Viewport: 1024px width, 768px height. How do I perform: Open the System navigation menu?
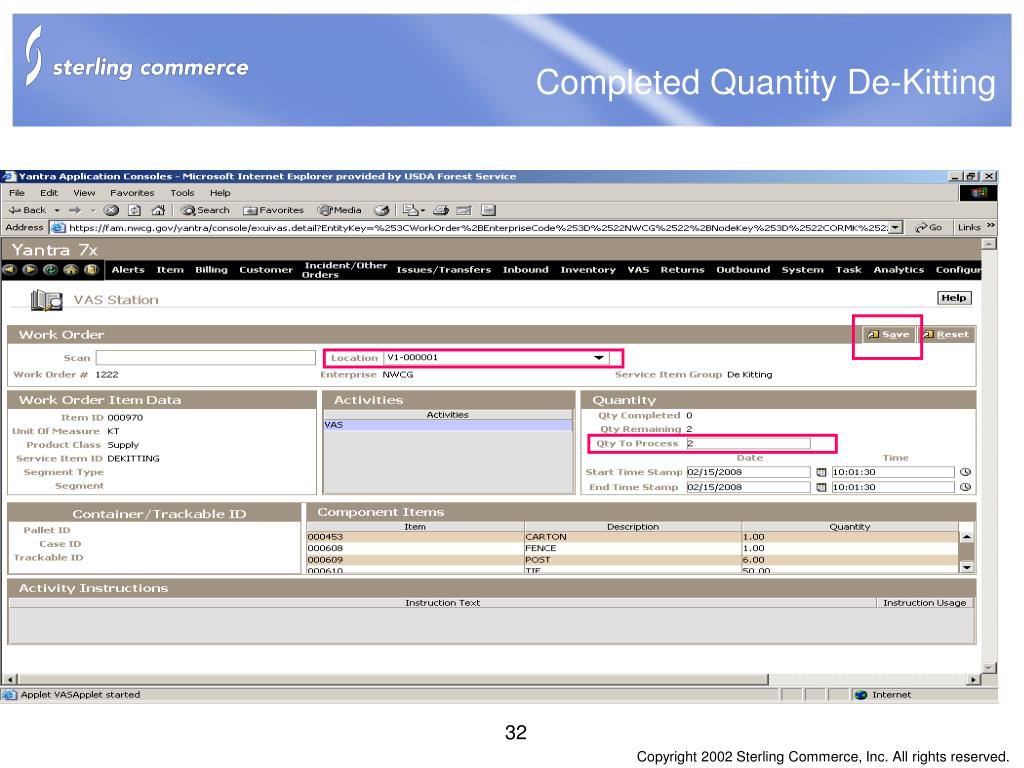tap(803, 270)
